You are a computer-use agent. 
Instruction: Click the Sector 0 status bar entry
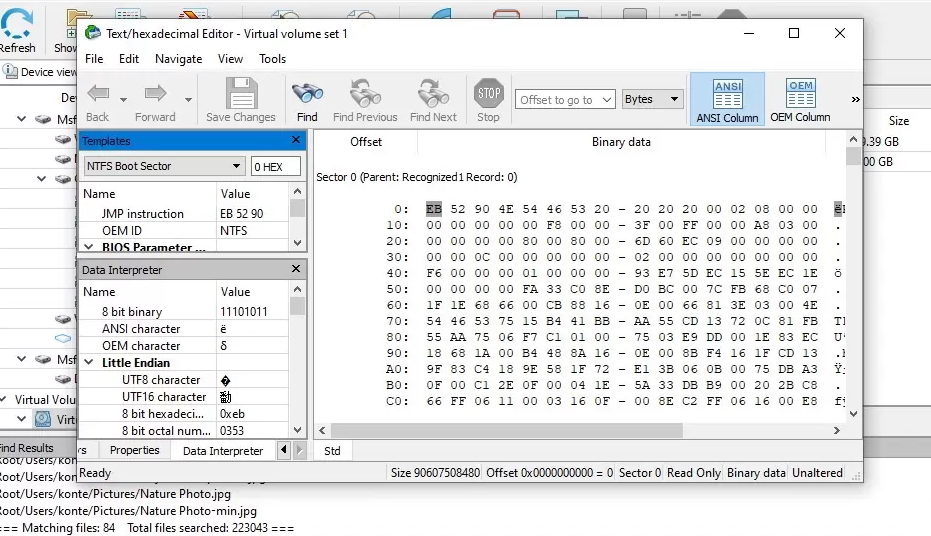[x=639, y=473]
